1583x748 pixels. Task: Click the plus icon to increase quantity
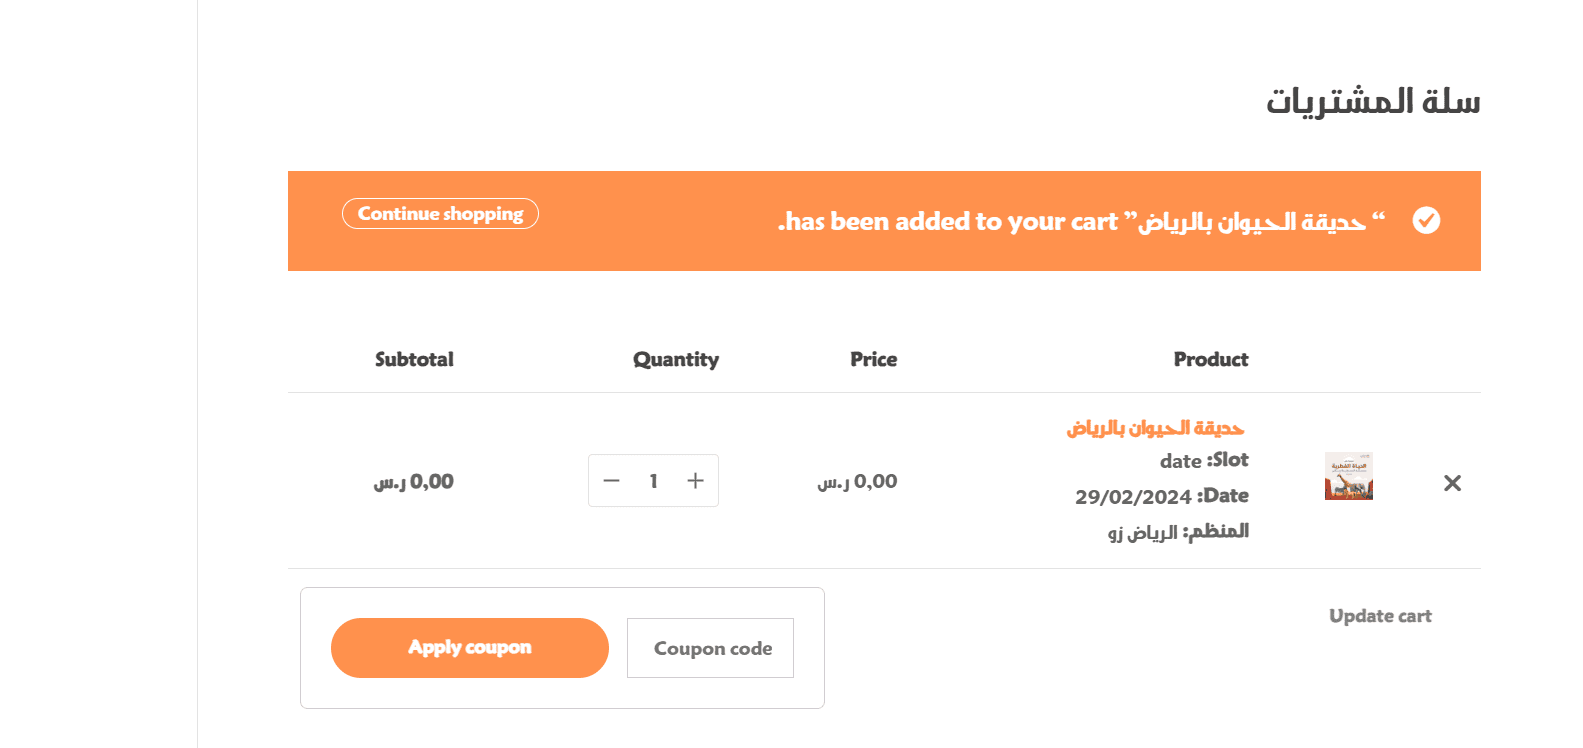tap(696, 481)
